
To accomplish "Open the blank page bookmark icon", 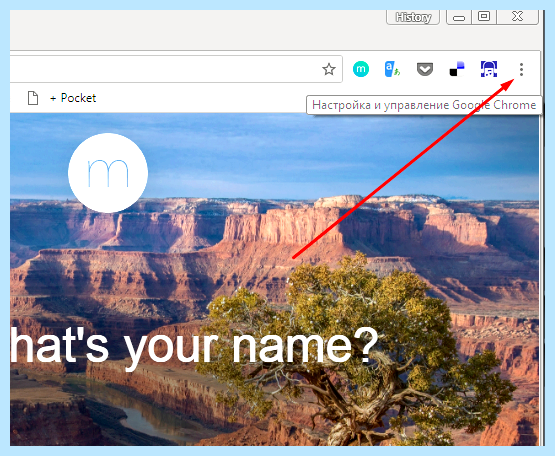I will click(x=33, y=98).
